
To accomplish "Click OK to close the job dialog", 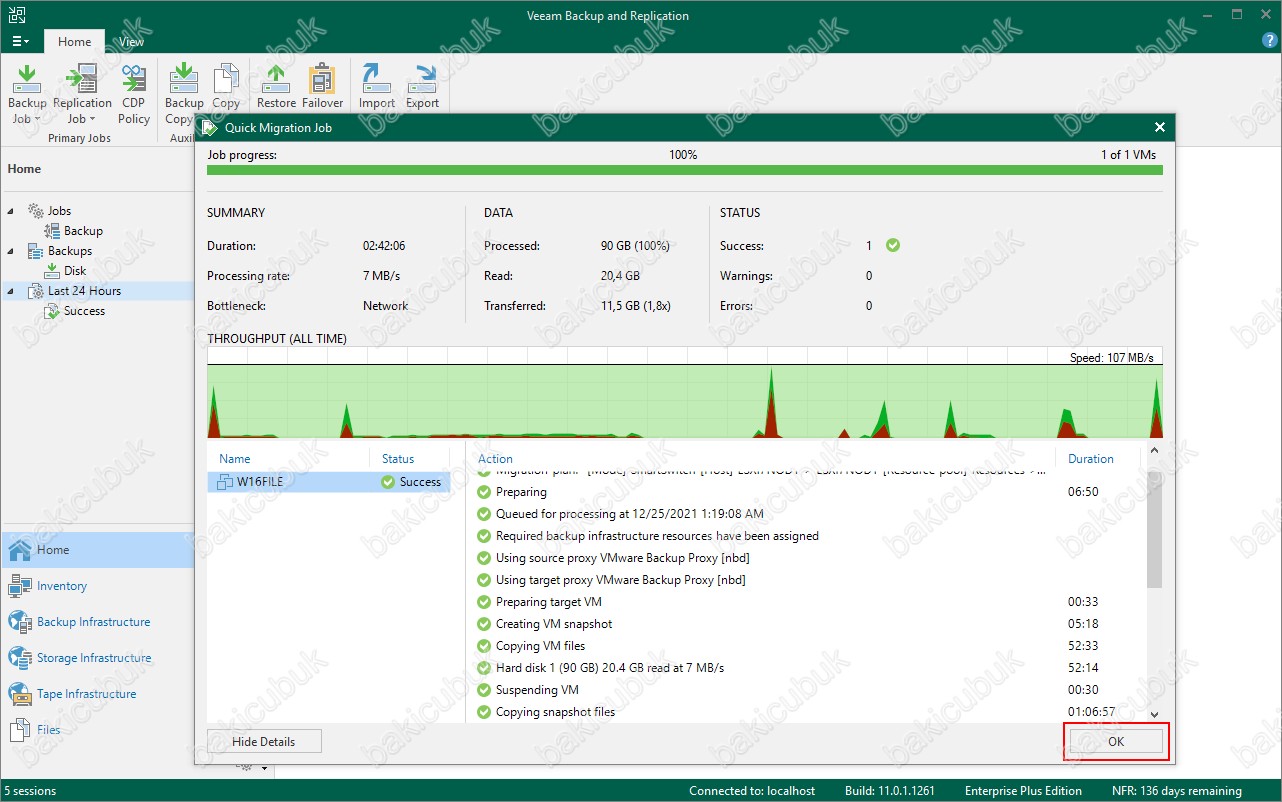I will tap(1116, 741).
